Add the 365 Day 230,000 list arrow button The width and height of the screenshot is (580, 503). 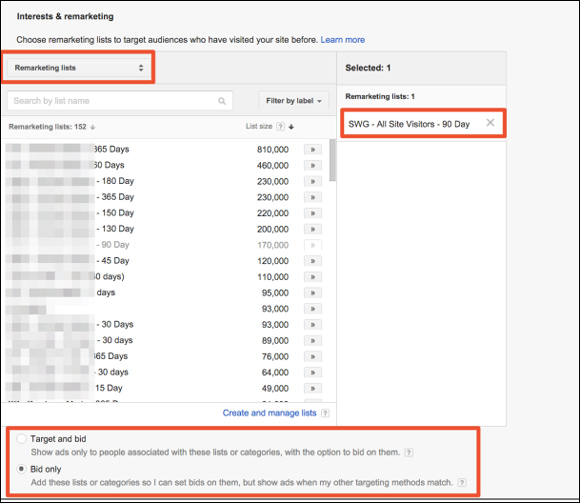[313, 197]
